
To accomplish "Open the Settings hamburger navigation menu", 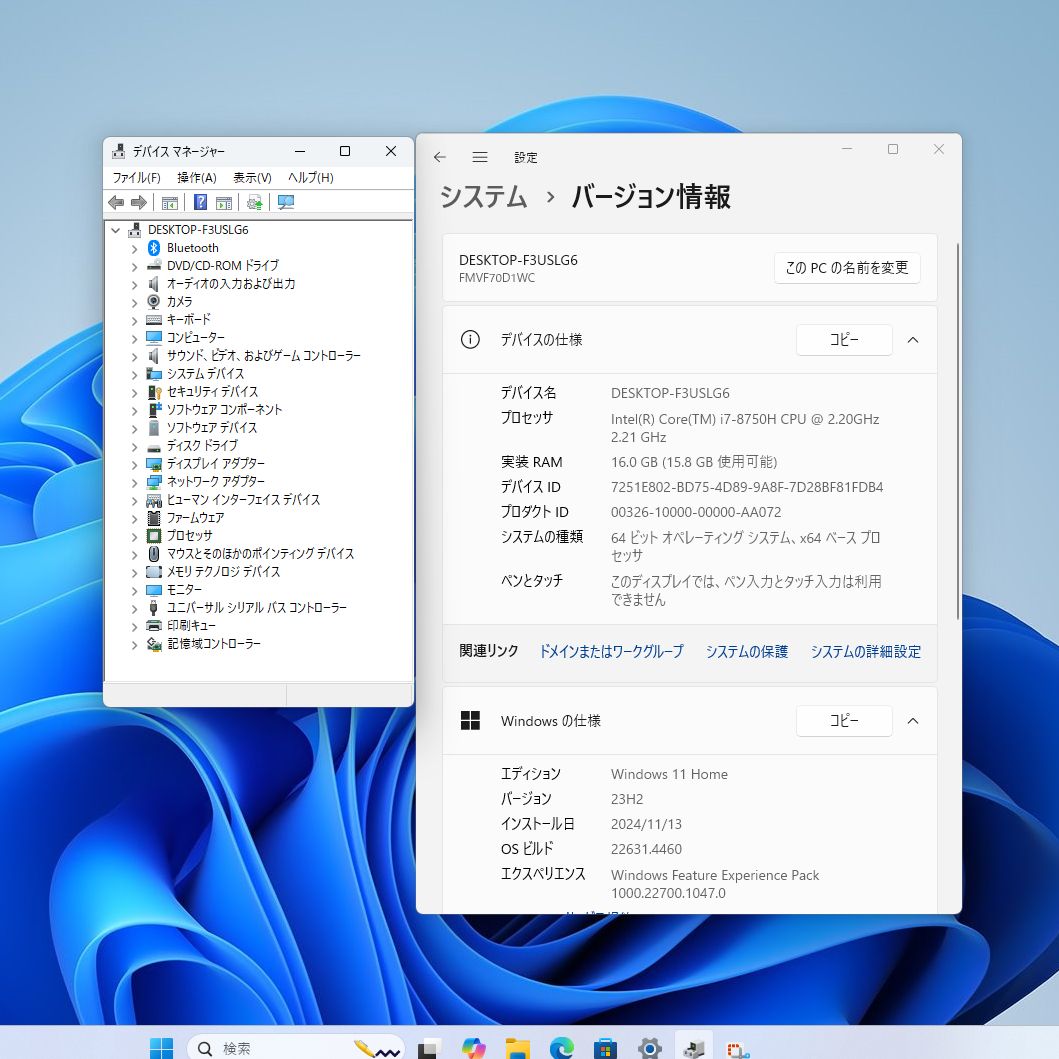I will pyautogui.click(x=480, y=157).
